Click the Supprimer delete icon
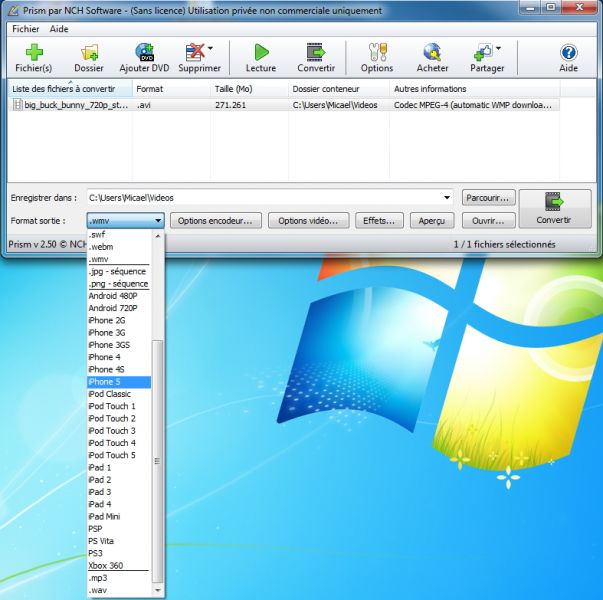 click(195, 52)
